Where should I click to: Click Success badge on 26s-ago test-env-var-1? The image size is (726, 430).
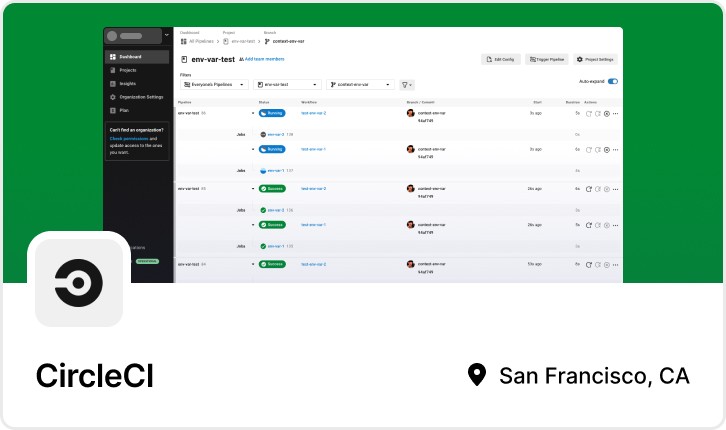click(272, 224)
